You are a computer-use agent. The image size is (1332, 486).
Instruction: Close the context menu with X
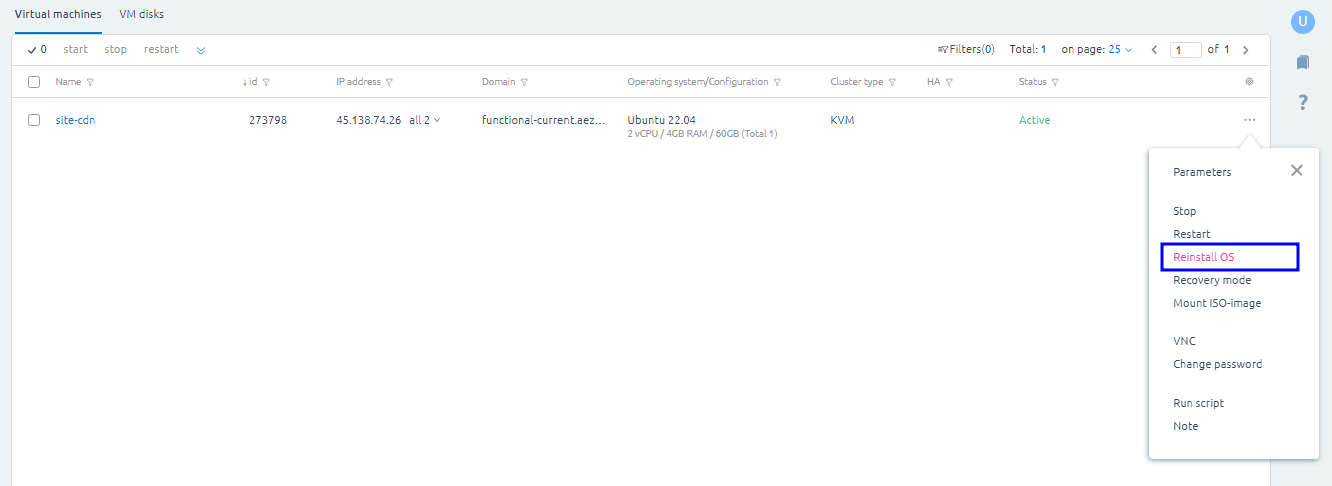[1296, 171]
